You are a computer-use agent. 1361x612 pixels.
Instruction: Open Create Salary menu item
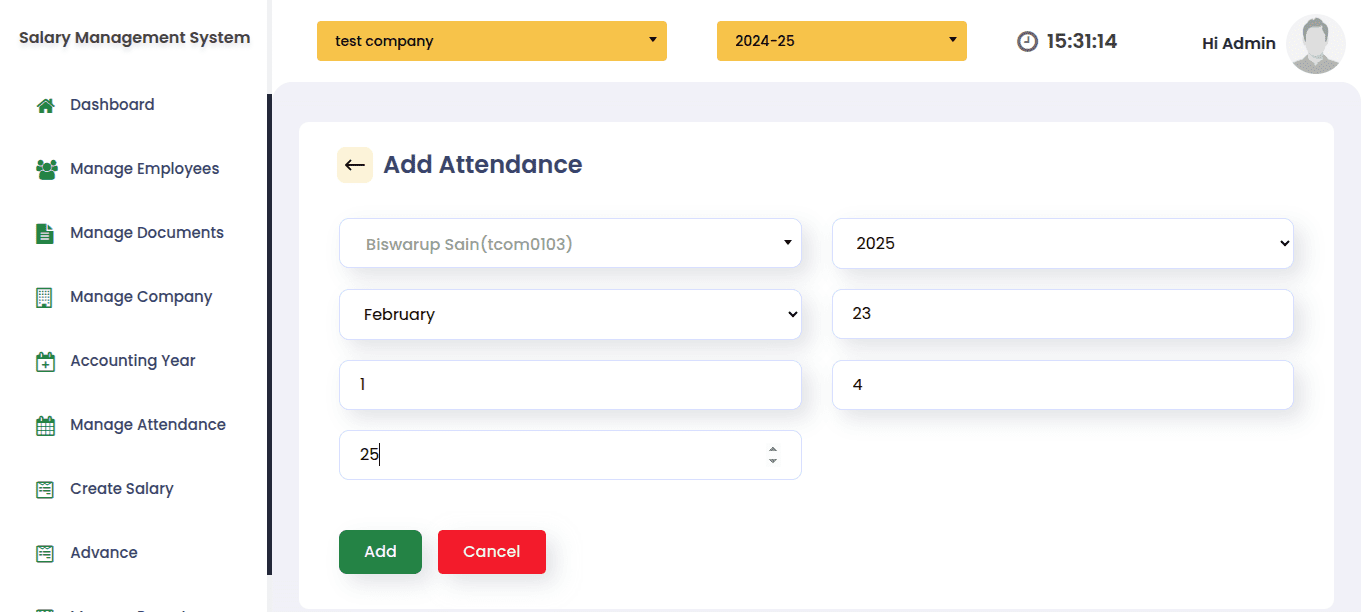pyautogui.click(x=122, y=489)
